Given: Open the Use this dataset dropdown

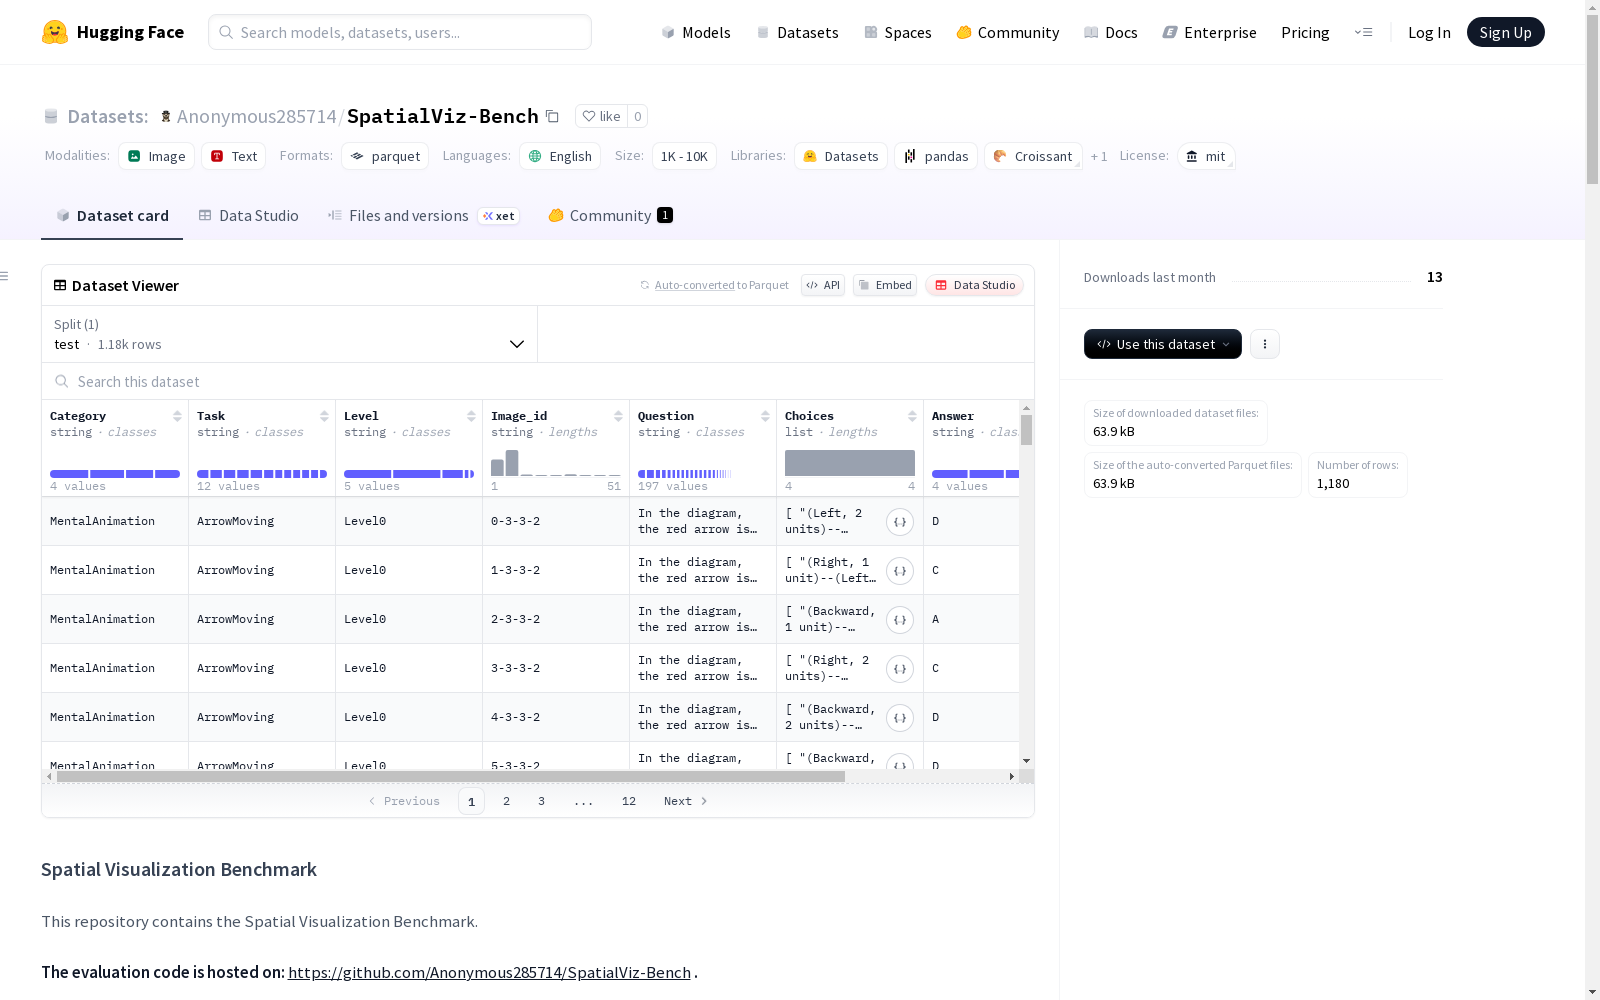Looking at the screenshot, I should pos(1163,344).
